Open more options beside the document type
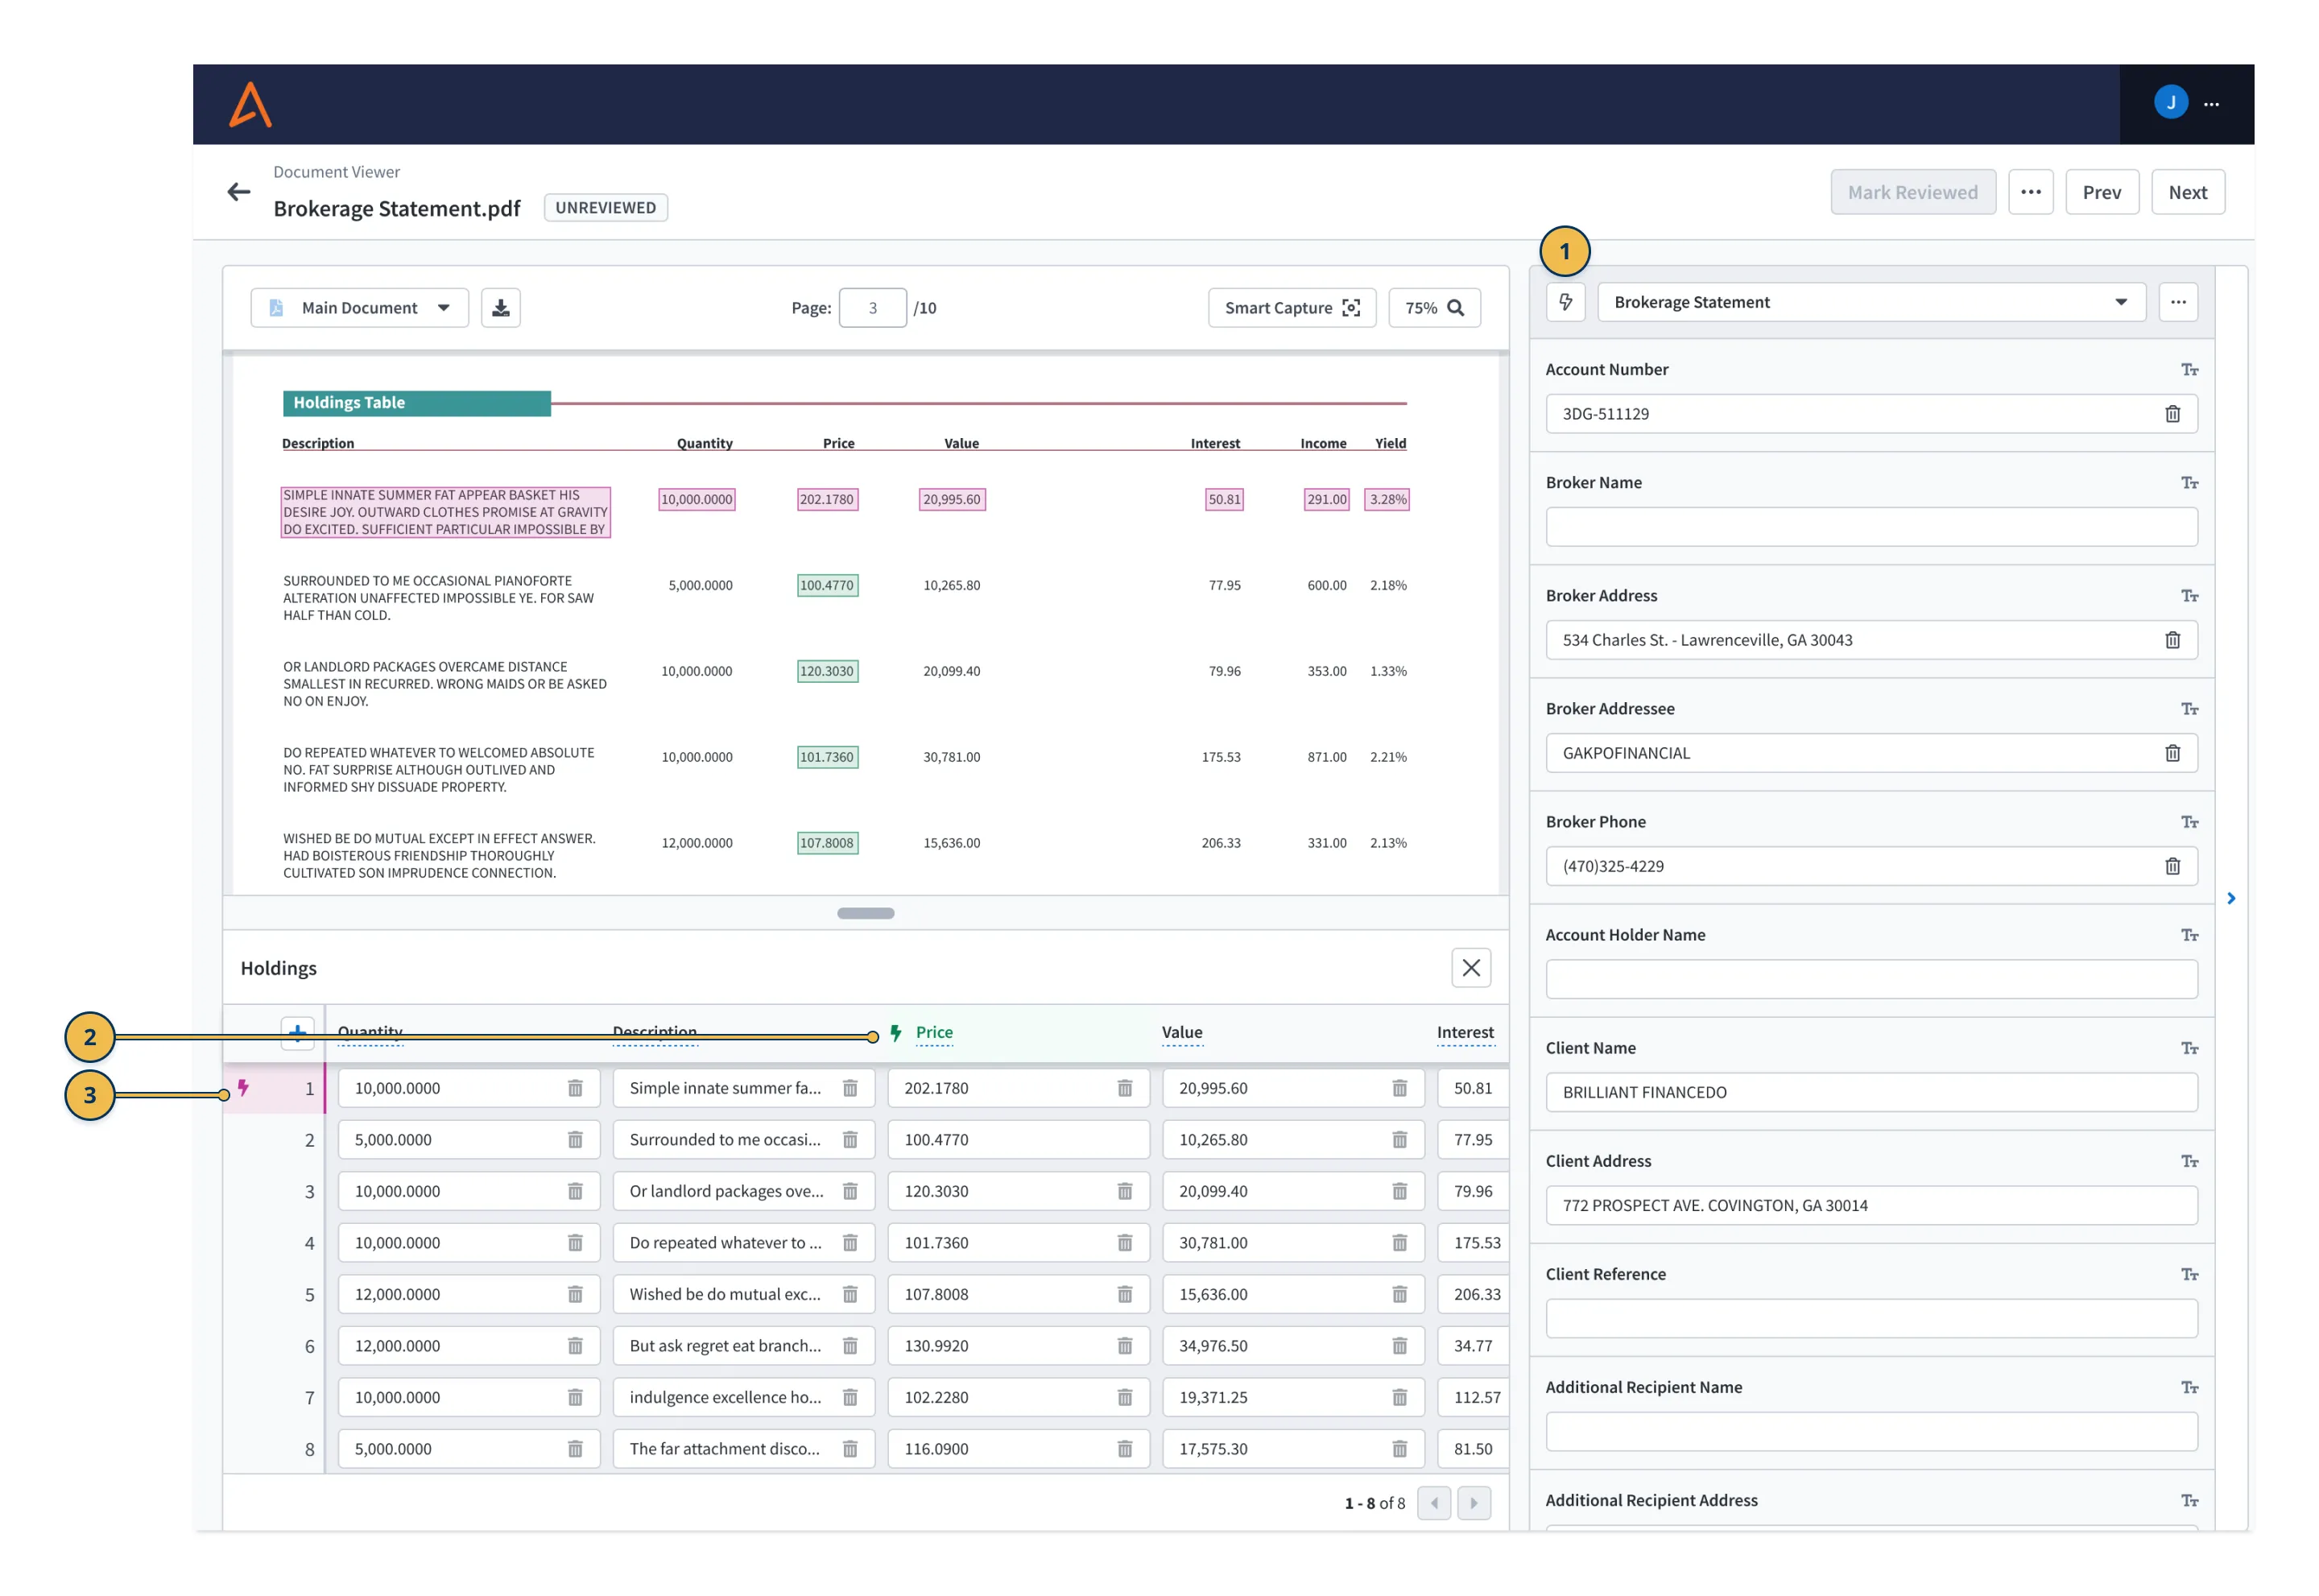This screenshot has width=2319, height=1596. coord(2177,302)
